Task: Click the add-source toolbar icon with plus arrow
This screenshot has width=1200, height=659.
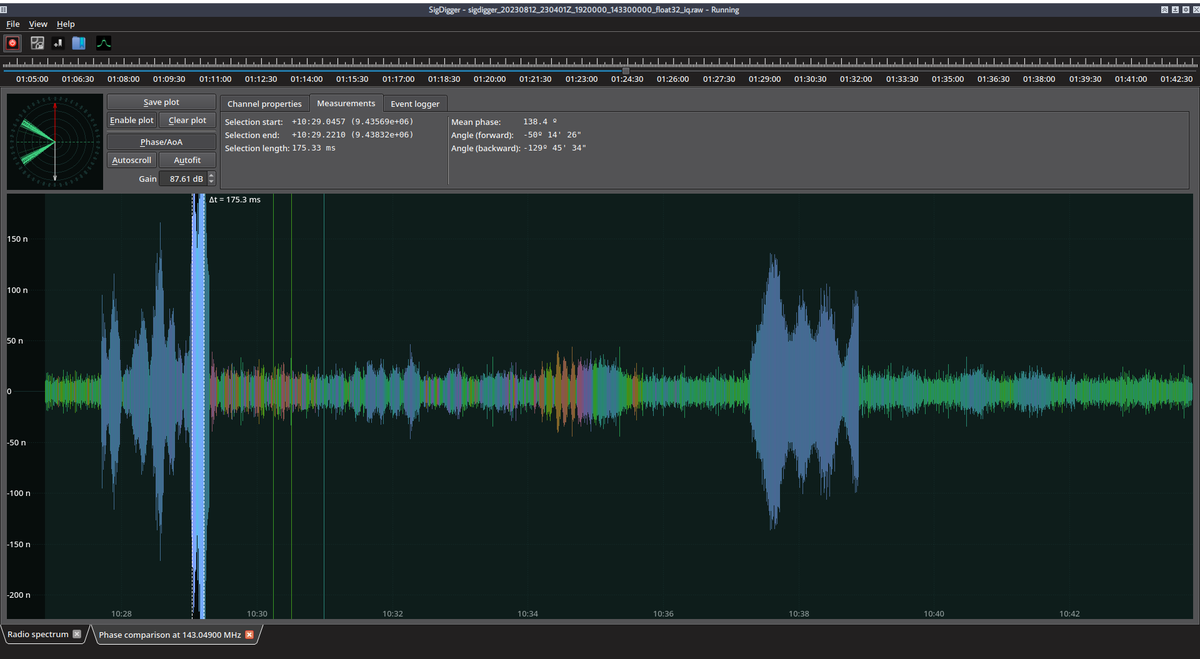Action: coord(57,43)
